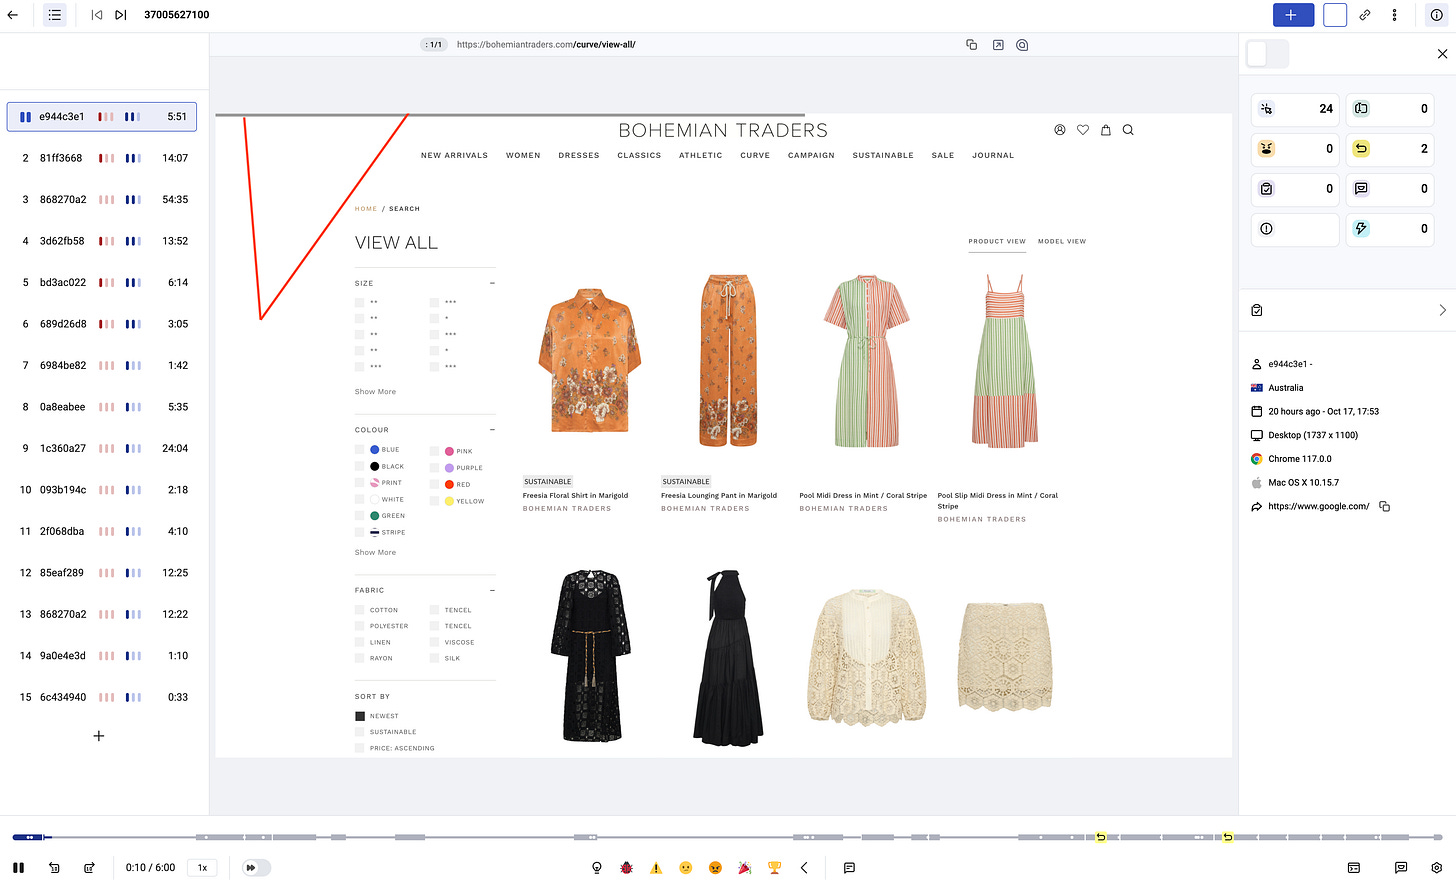This screenshot has width=1456, height=886.
Task: Open the feedback chat icon at bottom right
Action: tap(1401, 868)
